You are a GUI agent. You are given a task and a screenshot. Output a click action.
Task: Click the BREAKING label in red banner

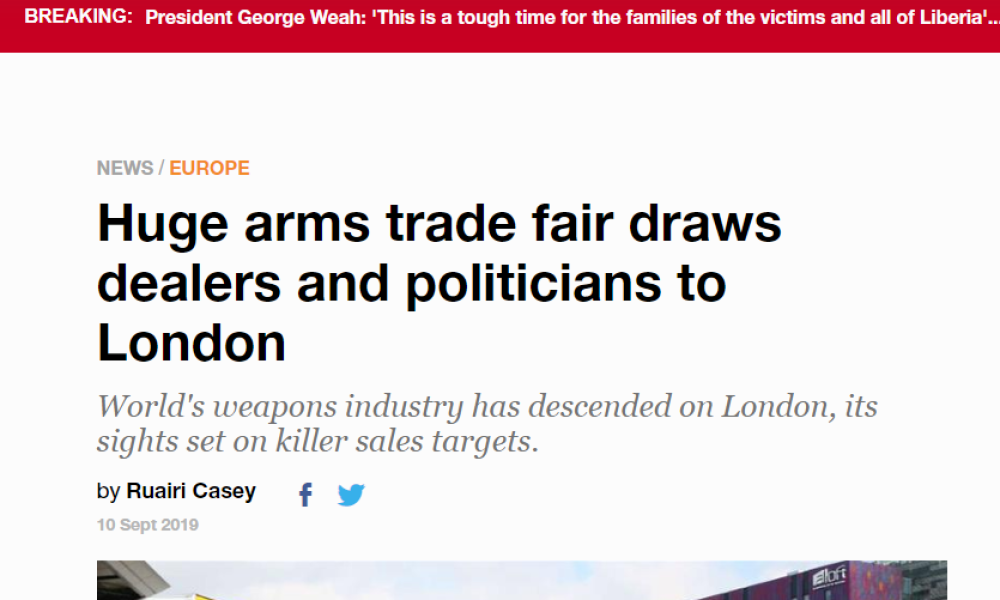click(78, 17)
